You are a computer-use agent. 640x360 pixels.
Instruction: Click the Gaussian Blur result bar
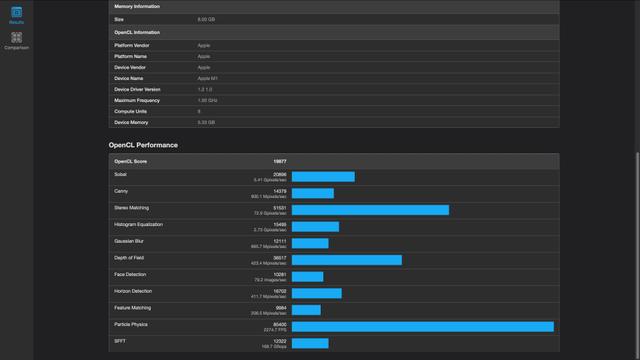pos(310,244)
